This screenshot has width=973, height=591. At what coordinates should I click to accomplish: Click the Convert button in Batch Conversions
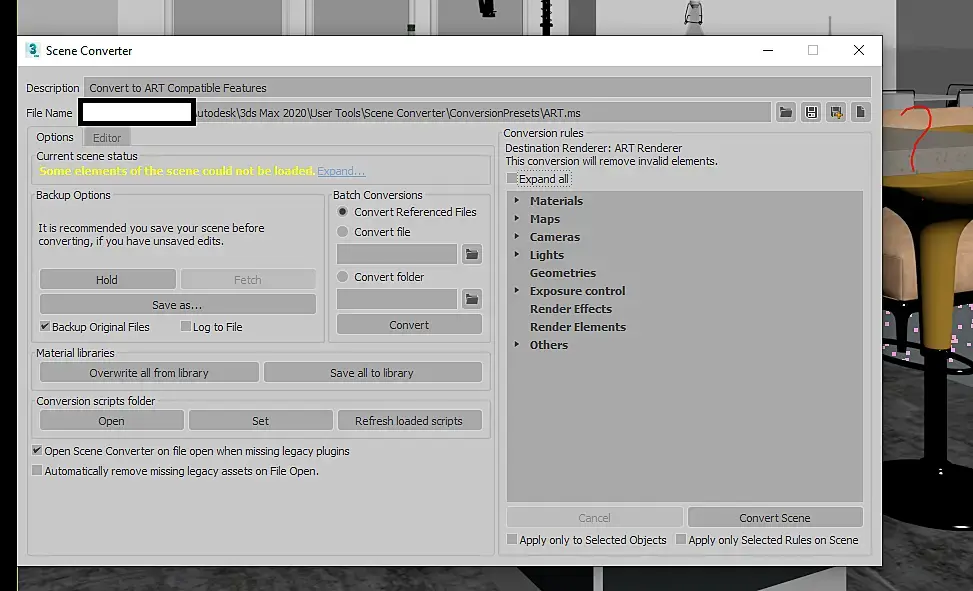point(409,325)
